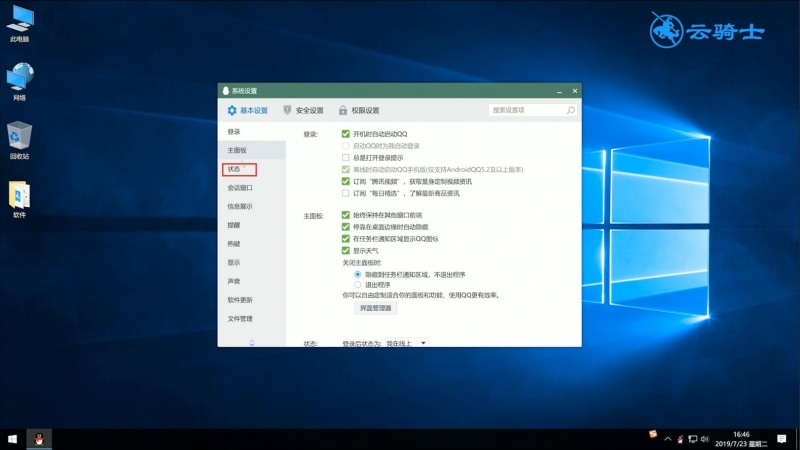Check 订阅每日精选 checkbox
The image size is (800, 450).
[345, 193]
